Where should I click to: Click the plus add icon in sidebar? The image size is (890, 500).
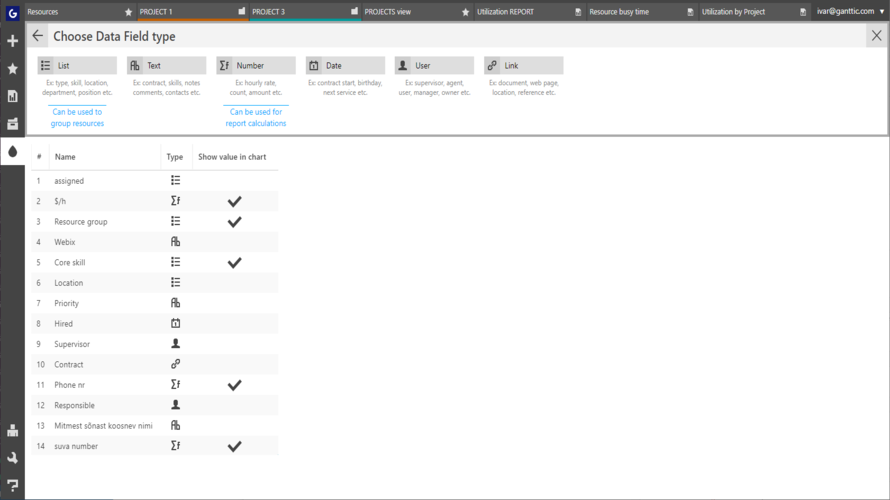(x=12, y=41)
